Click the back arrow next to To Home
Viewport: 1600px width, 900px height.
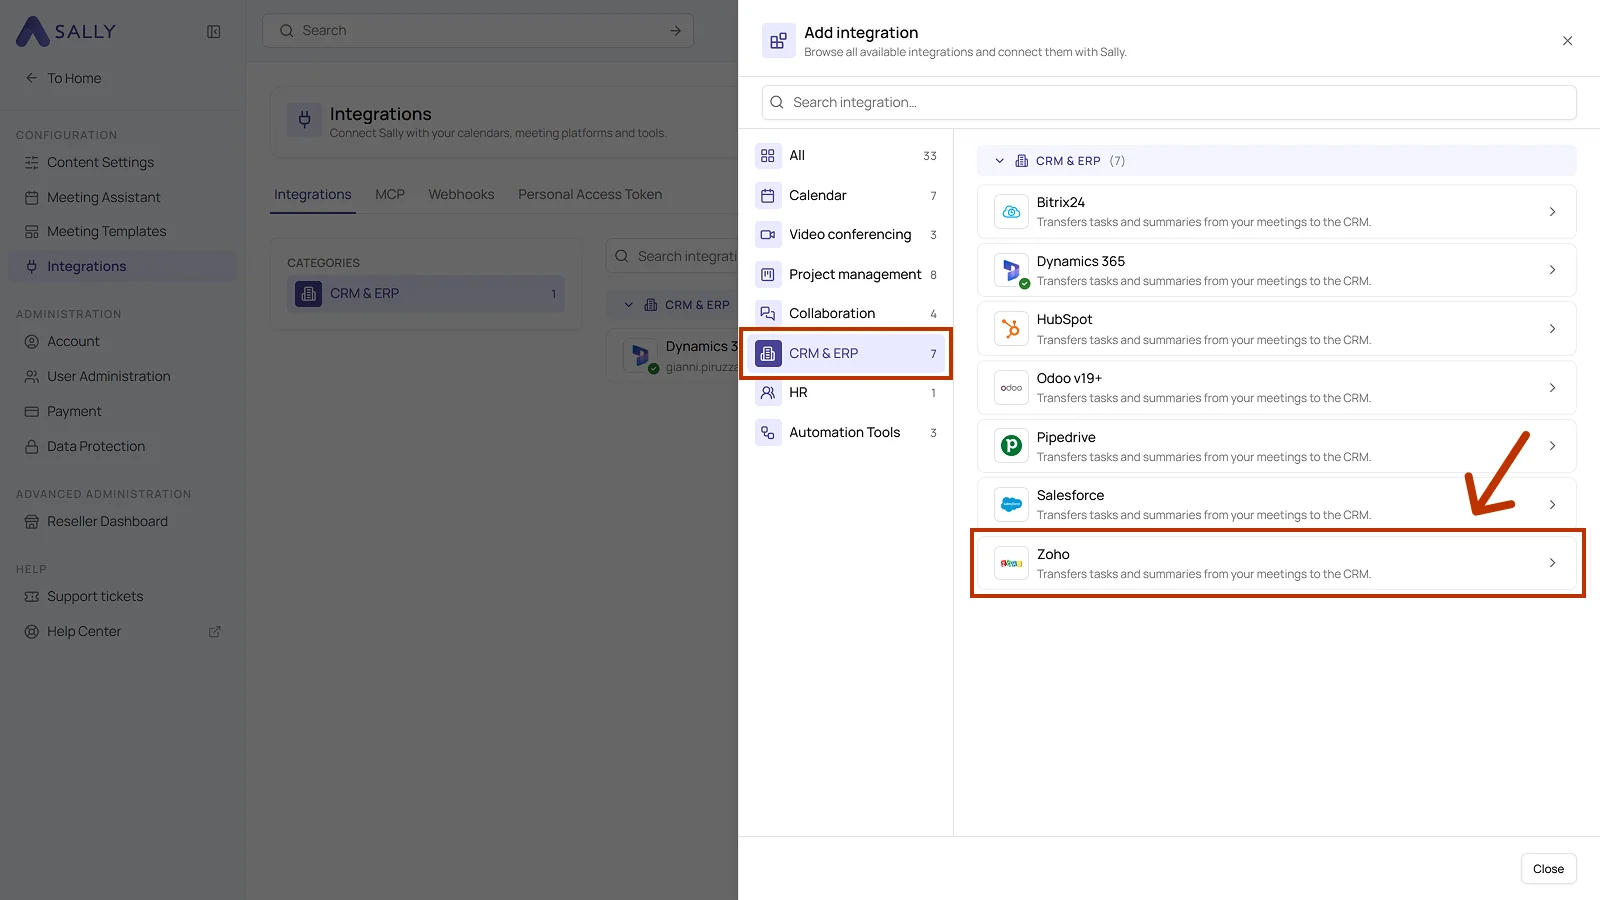coord(31,78)
